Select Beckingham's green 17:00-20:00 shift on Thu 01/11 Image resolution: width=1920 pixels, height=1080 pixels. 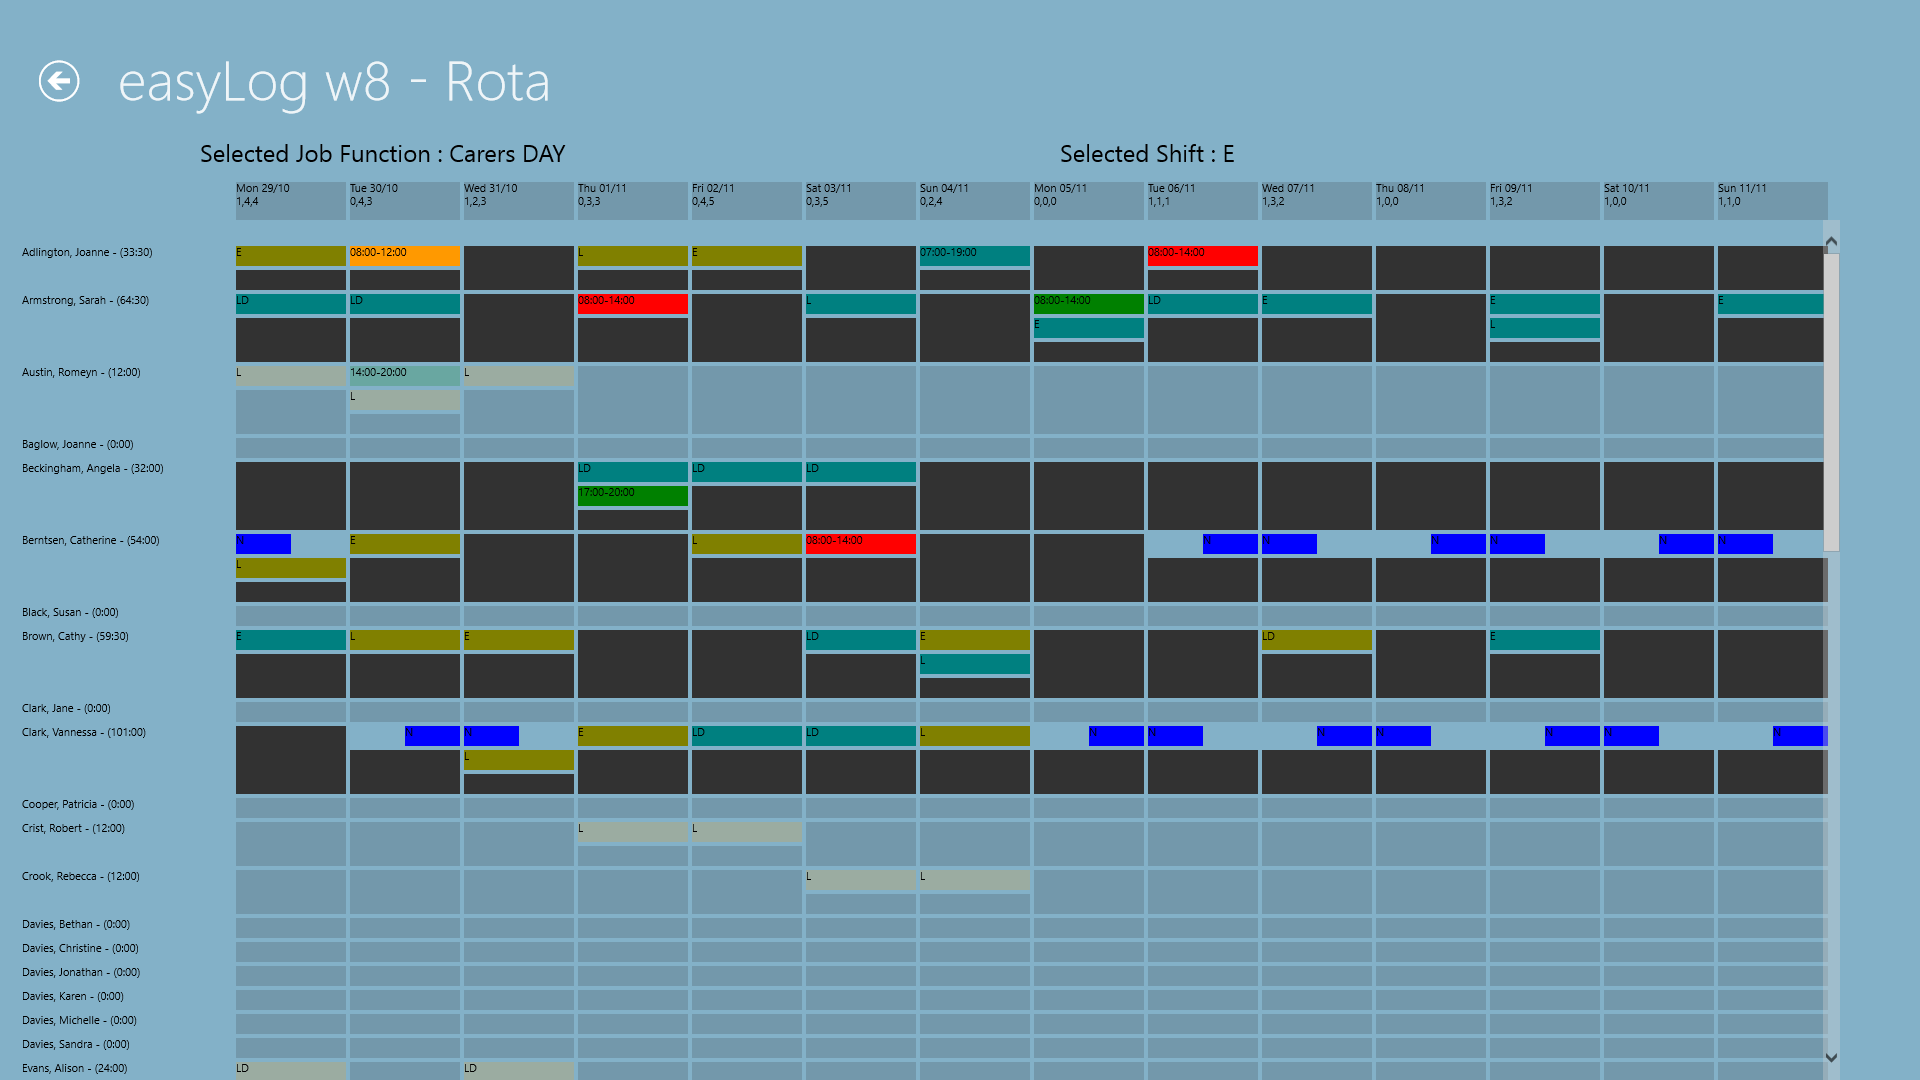pyautogui.click(x=632, y=495)
